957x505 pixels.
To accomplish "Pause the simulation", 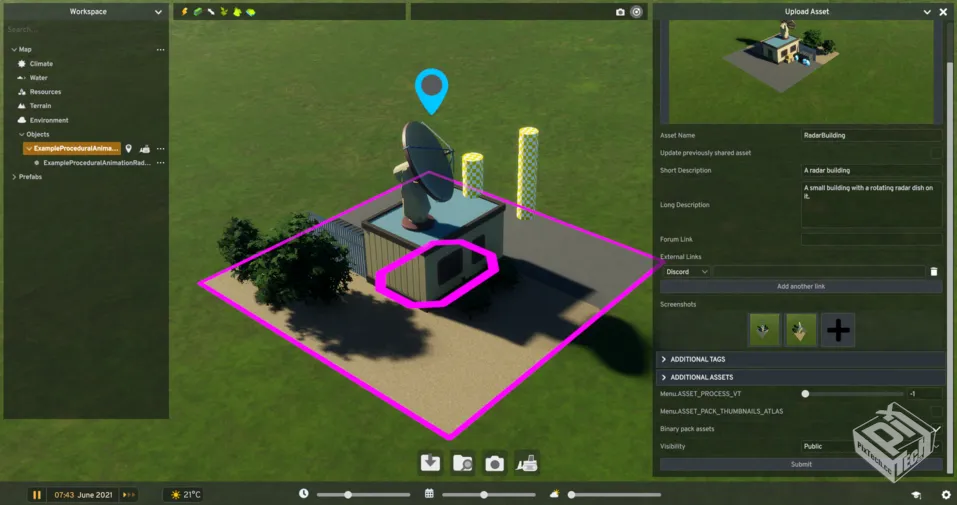I will pyautogui.click(x=37, y=495).
